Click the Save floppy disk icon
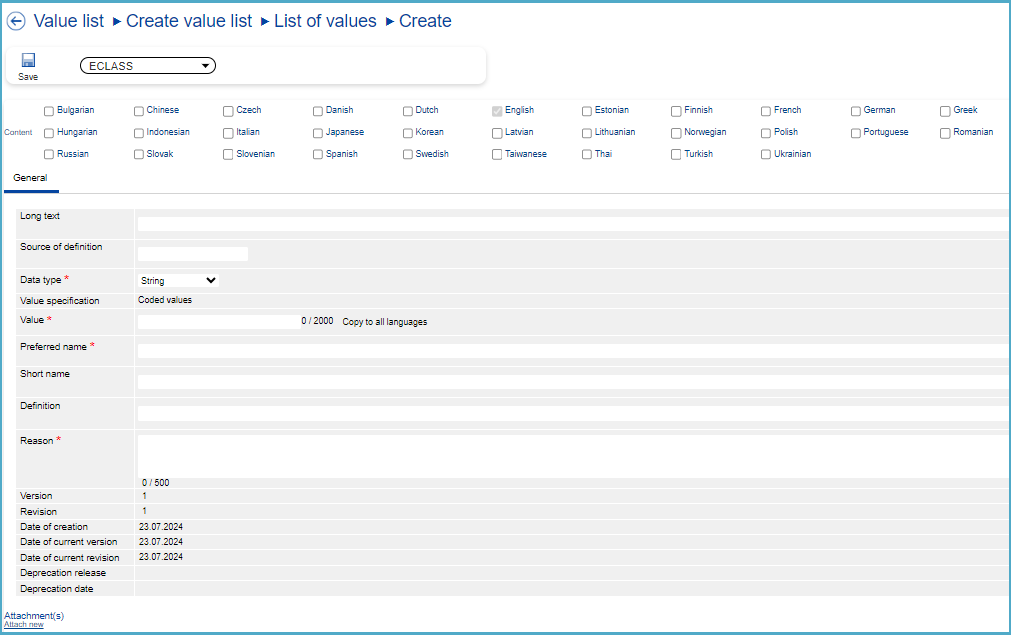This screenshot has height=635, width=1011. (28, 61)
